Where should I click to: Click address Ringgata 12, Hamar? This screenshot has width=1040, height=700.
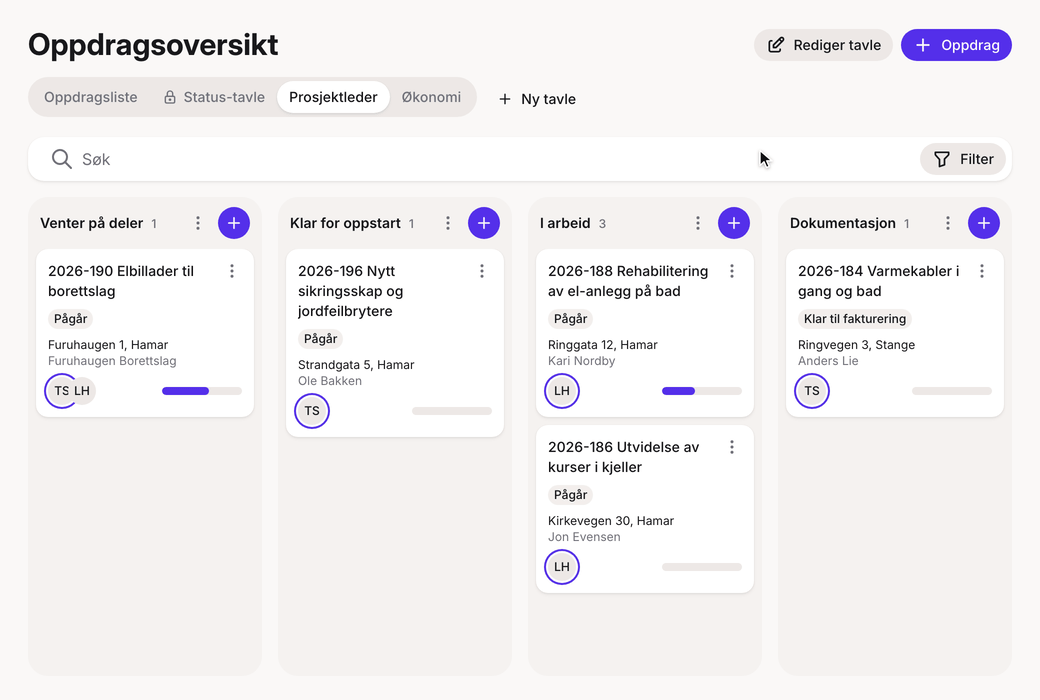point(603,344)
